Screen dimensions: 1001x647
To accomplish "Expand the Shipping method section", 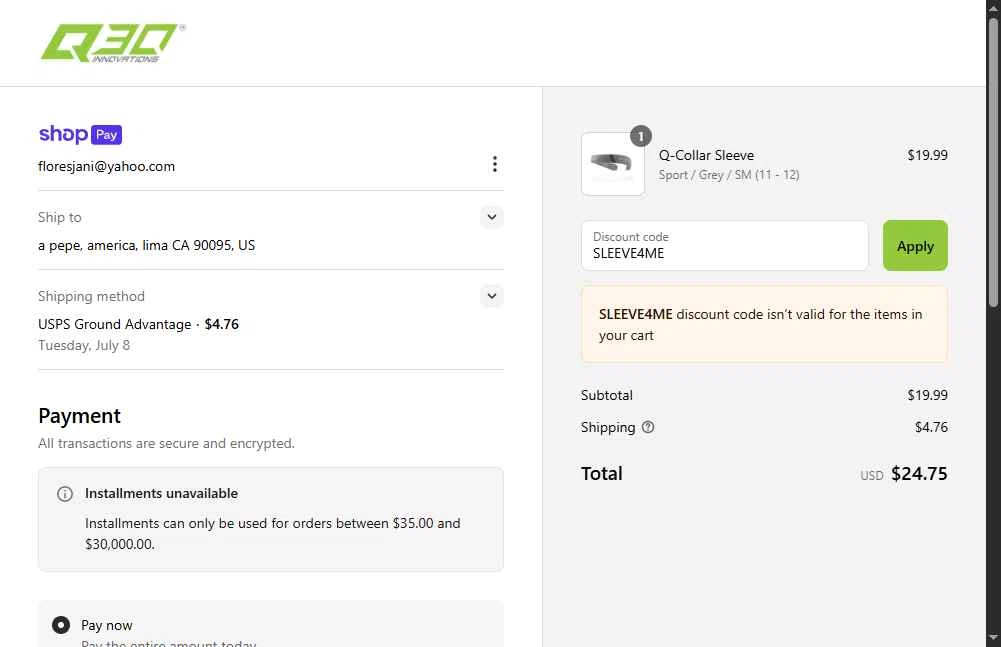I will point(492,296).
